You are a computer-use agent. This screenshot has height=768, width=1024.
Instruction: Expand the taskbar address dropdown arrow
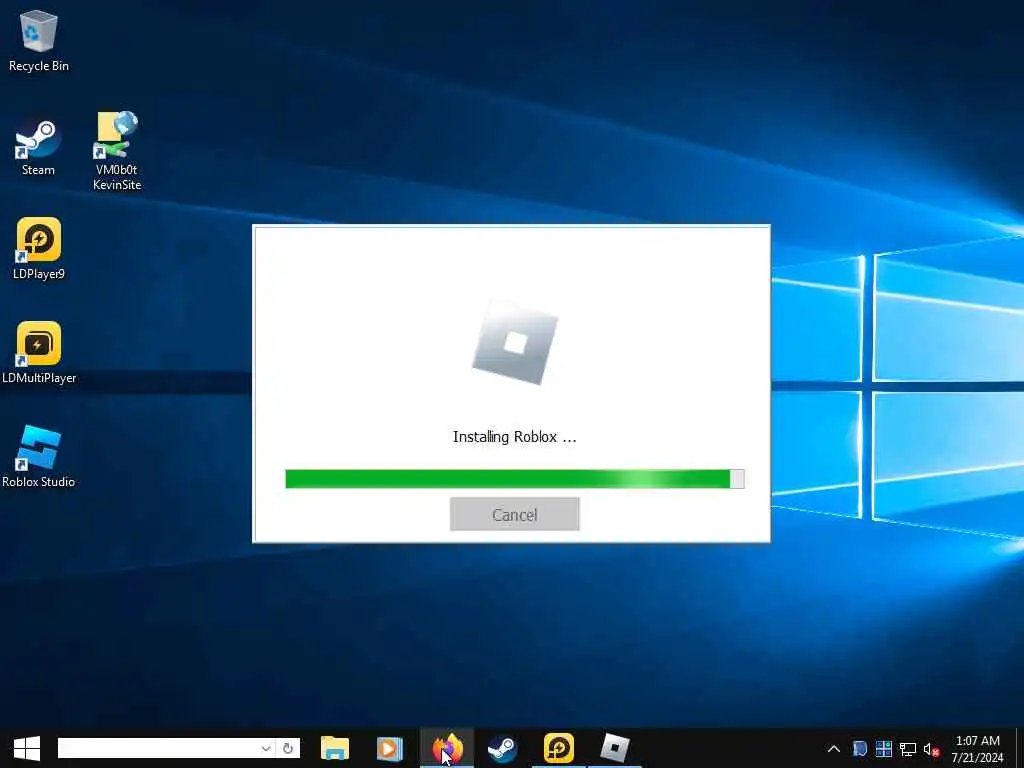pos(266,748)
